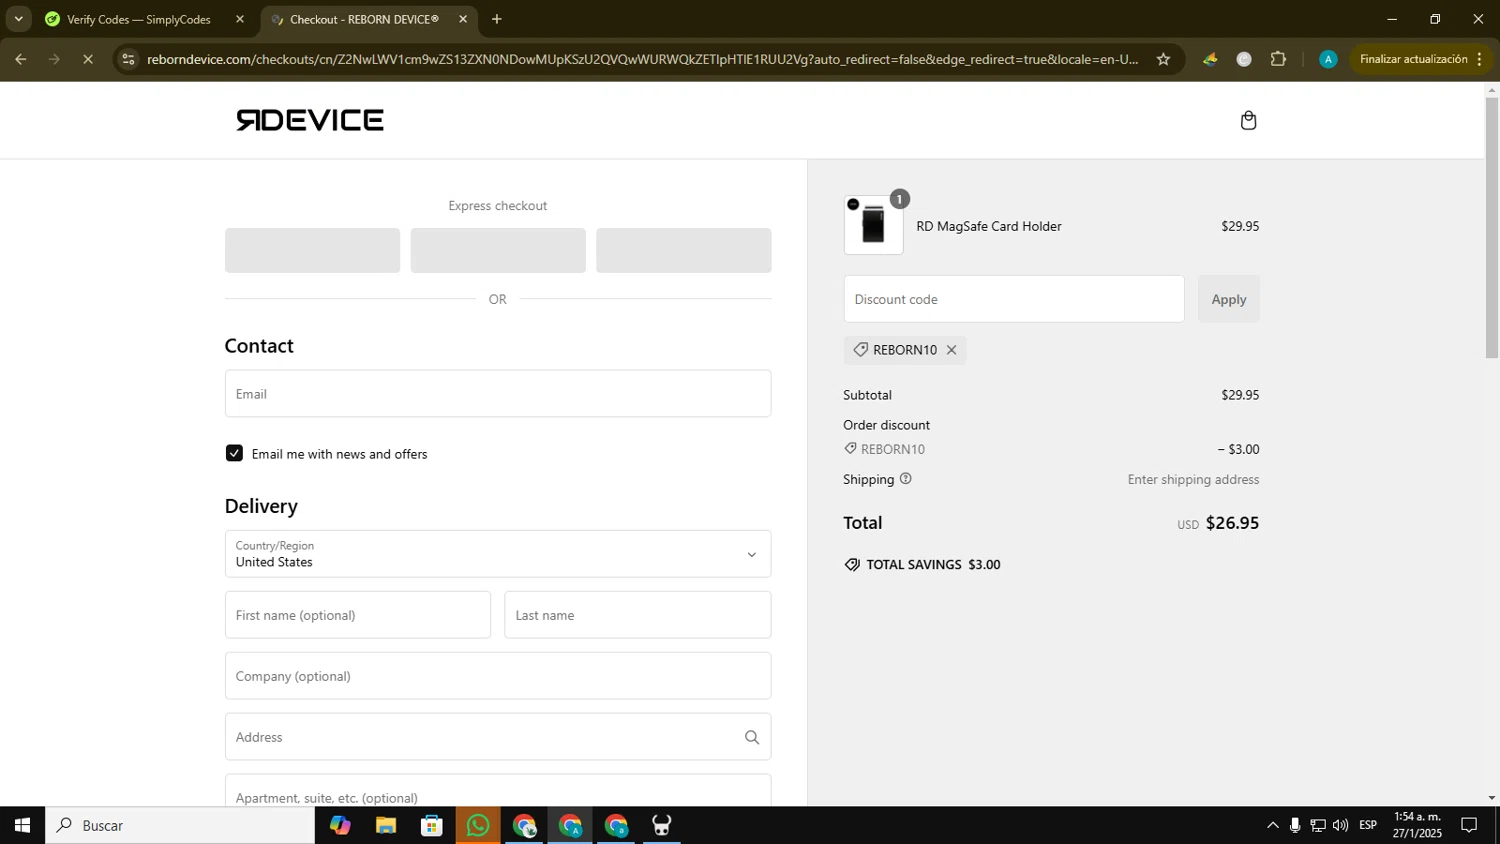Click the first express checkout button
The image size is (1500, 844).
[312, 250]
